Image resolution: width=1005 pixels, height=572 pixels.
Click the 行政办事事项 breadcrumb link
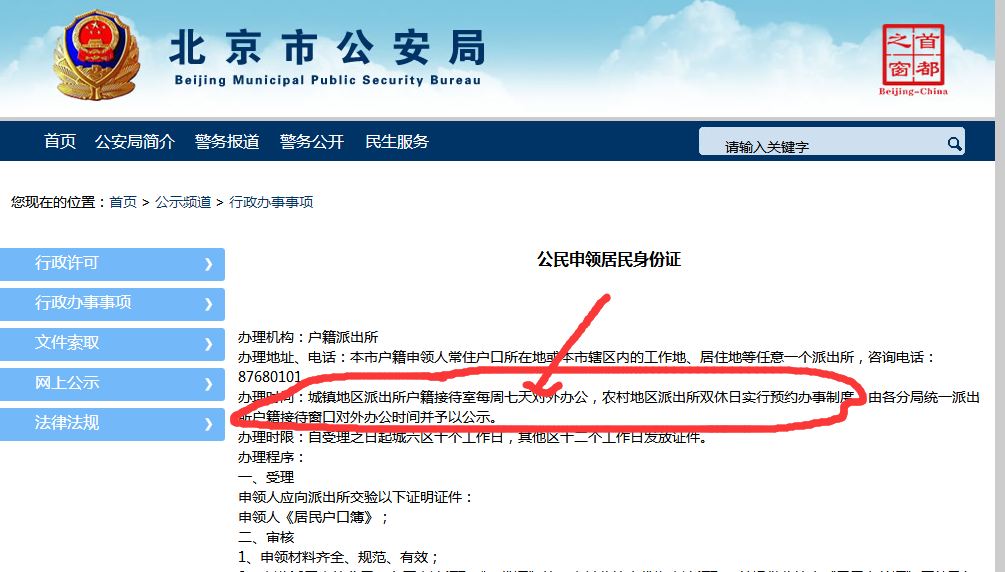coord(271,202)
